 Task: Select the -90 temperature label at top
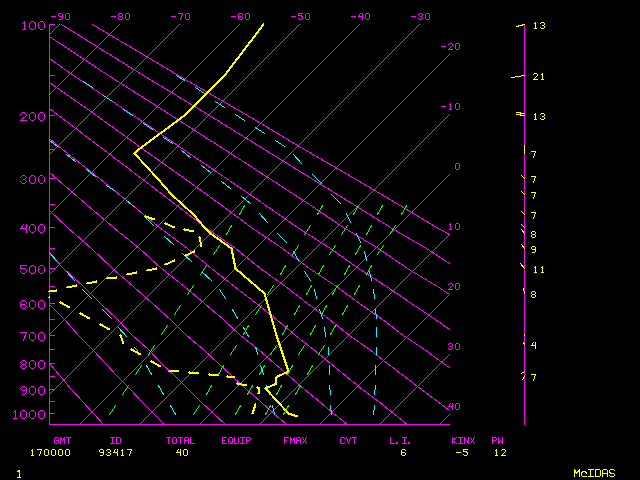tap(60, 16)
